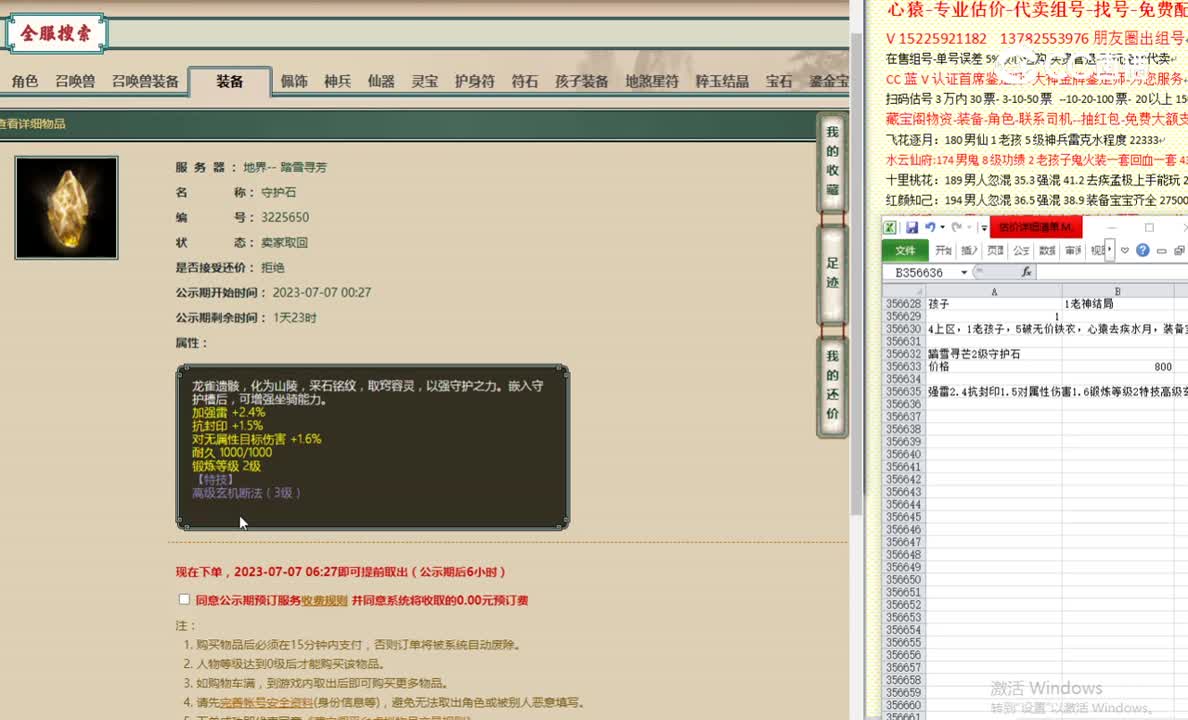The image size is (1188, 720).
Task: Undo the last action in Excel
Action: [930, 227]
